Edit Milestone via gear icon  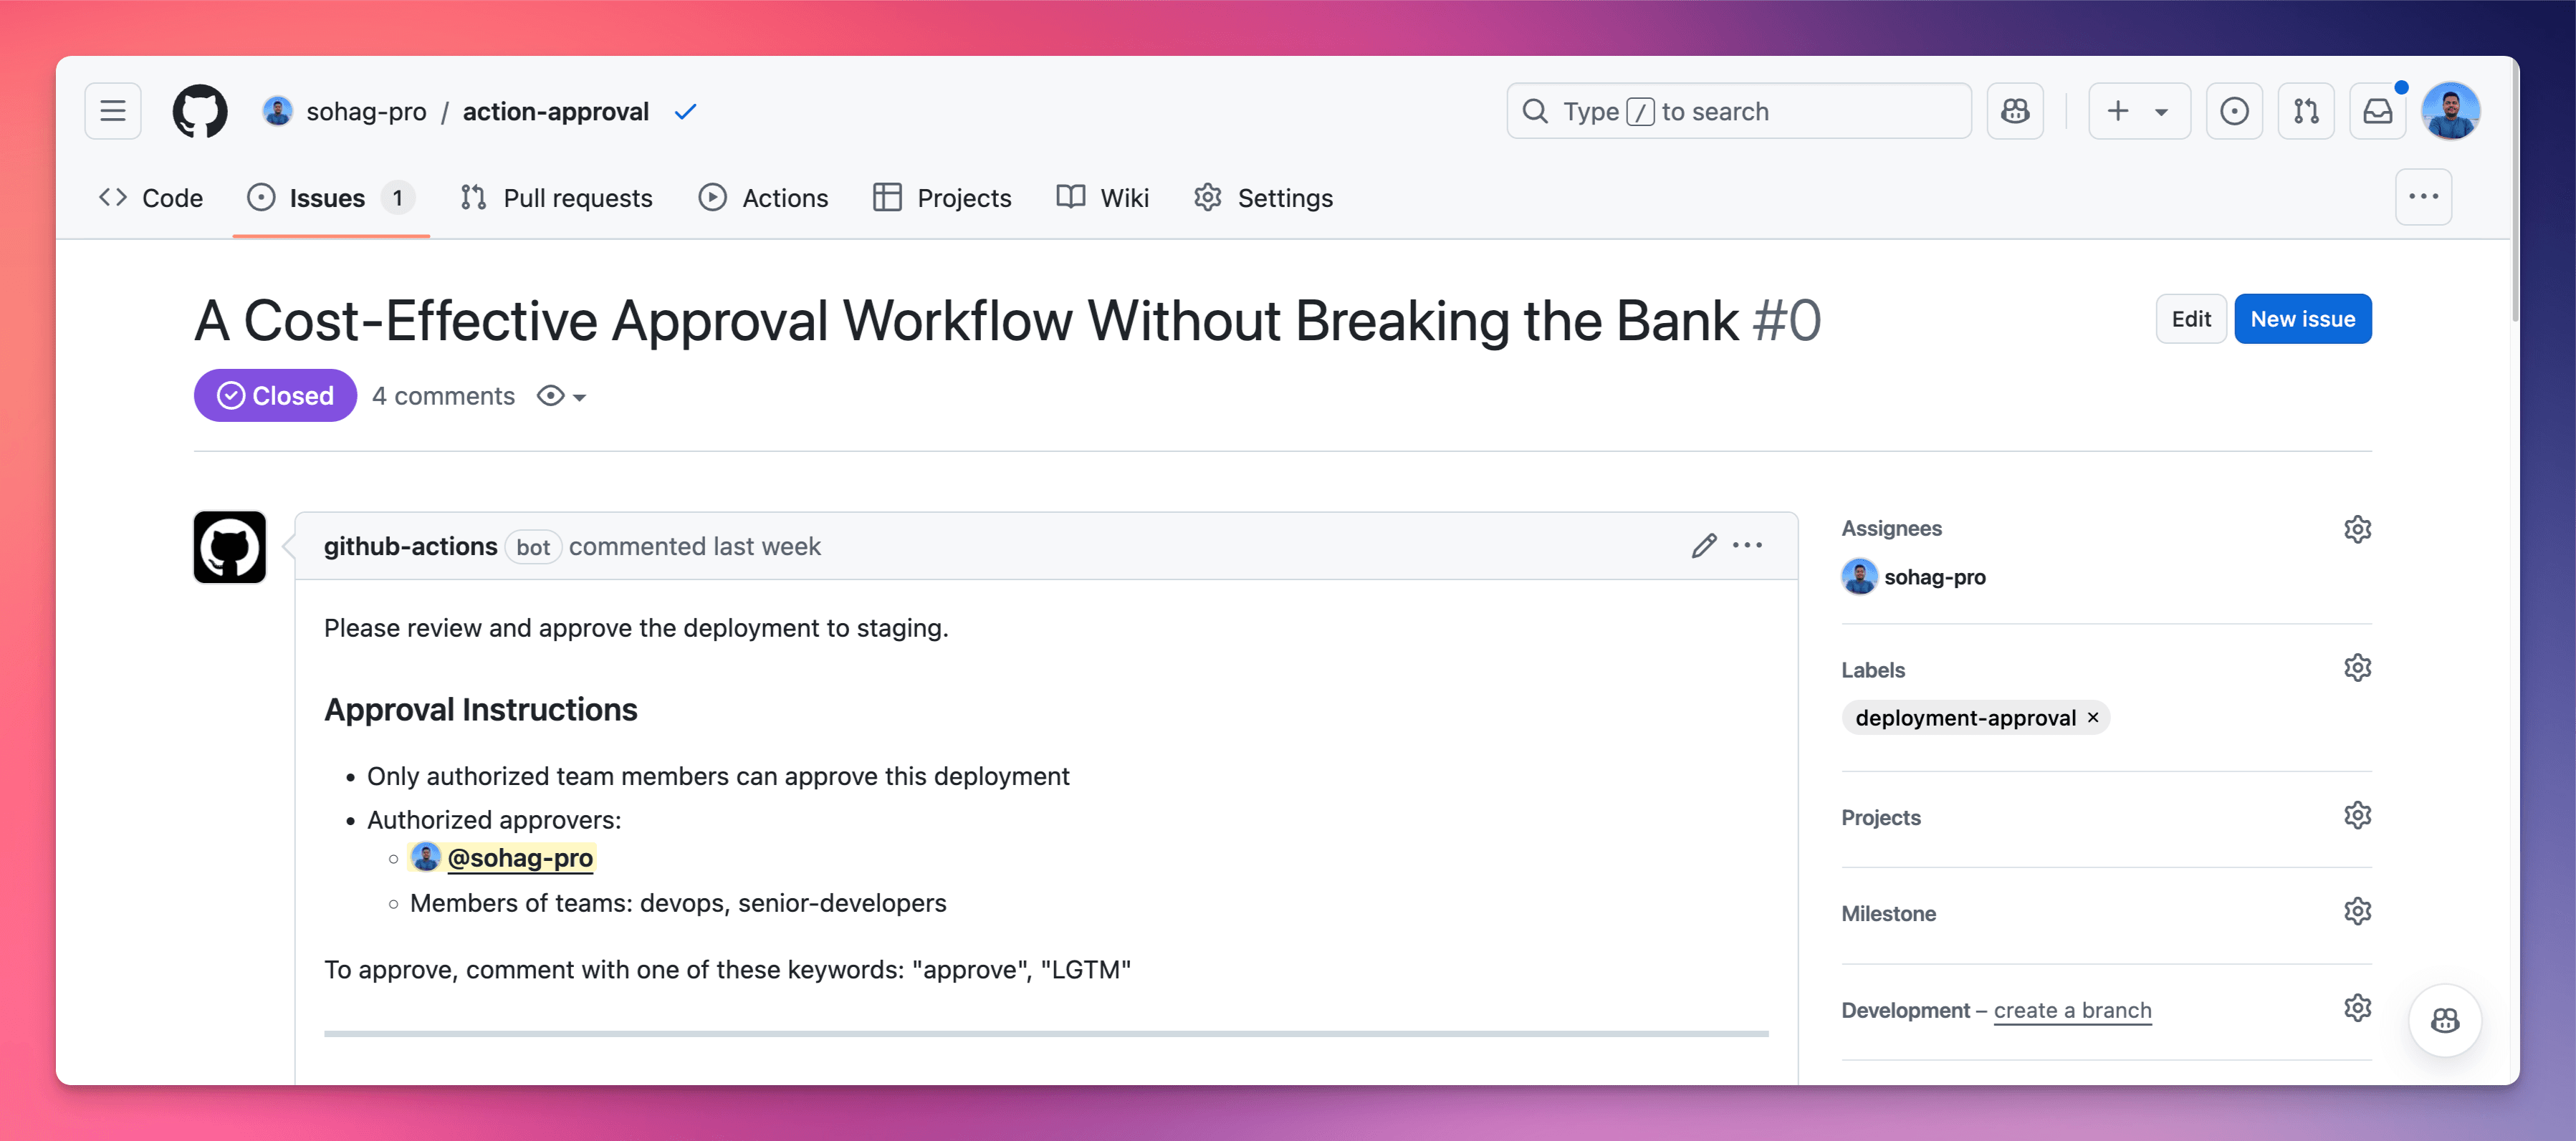pyautogui.click(x=2357, y=912)
